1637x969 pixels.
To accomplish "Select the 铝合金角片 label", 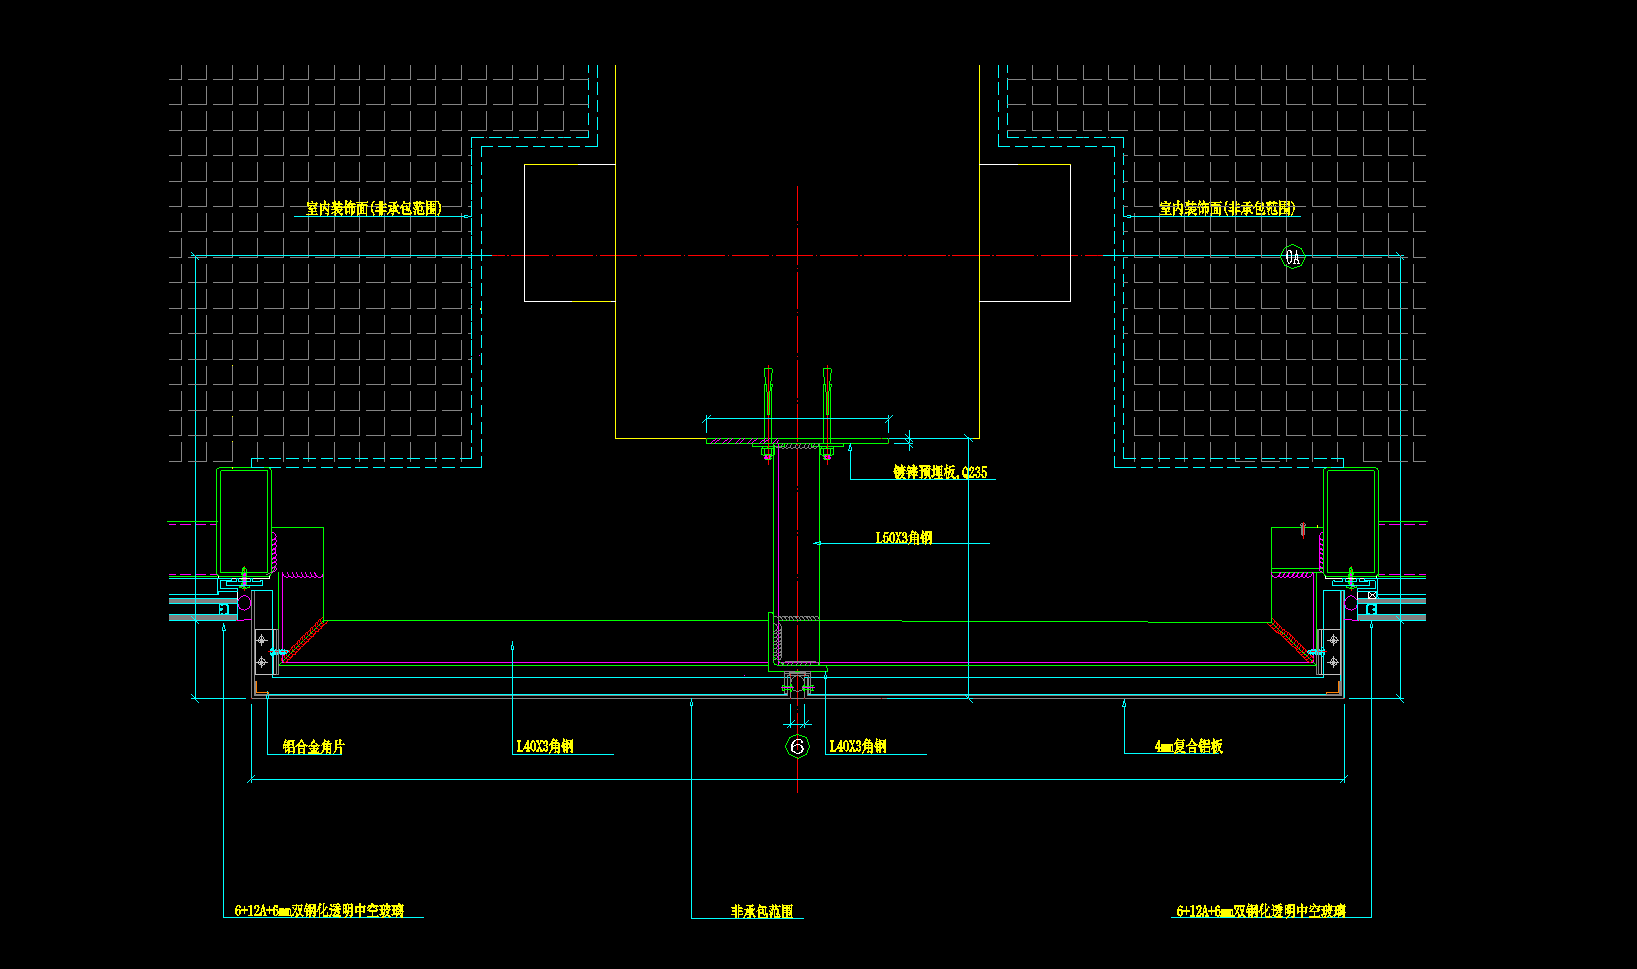I will point(313,747).
